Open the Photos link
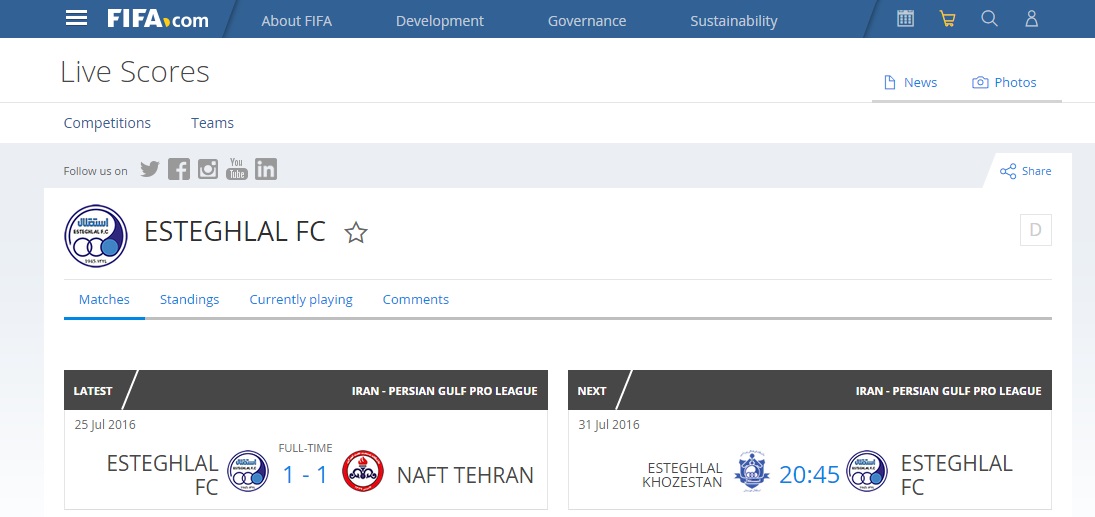1095x517 pixels. coord(1004,82)
